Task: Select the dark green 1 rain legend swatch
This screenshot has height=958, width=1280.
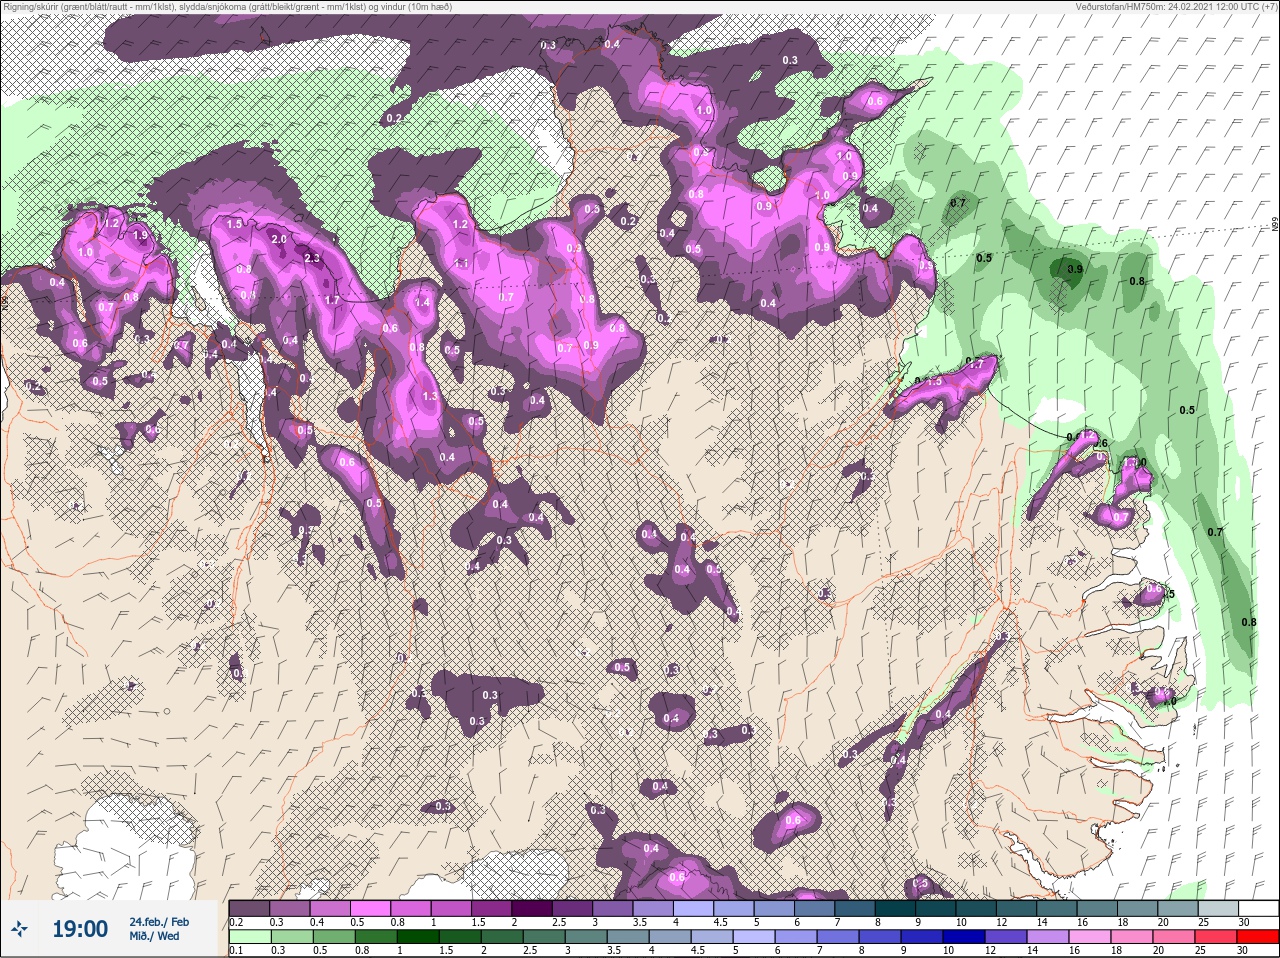Action: (417, 937)
